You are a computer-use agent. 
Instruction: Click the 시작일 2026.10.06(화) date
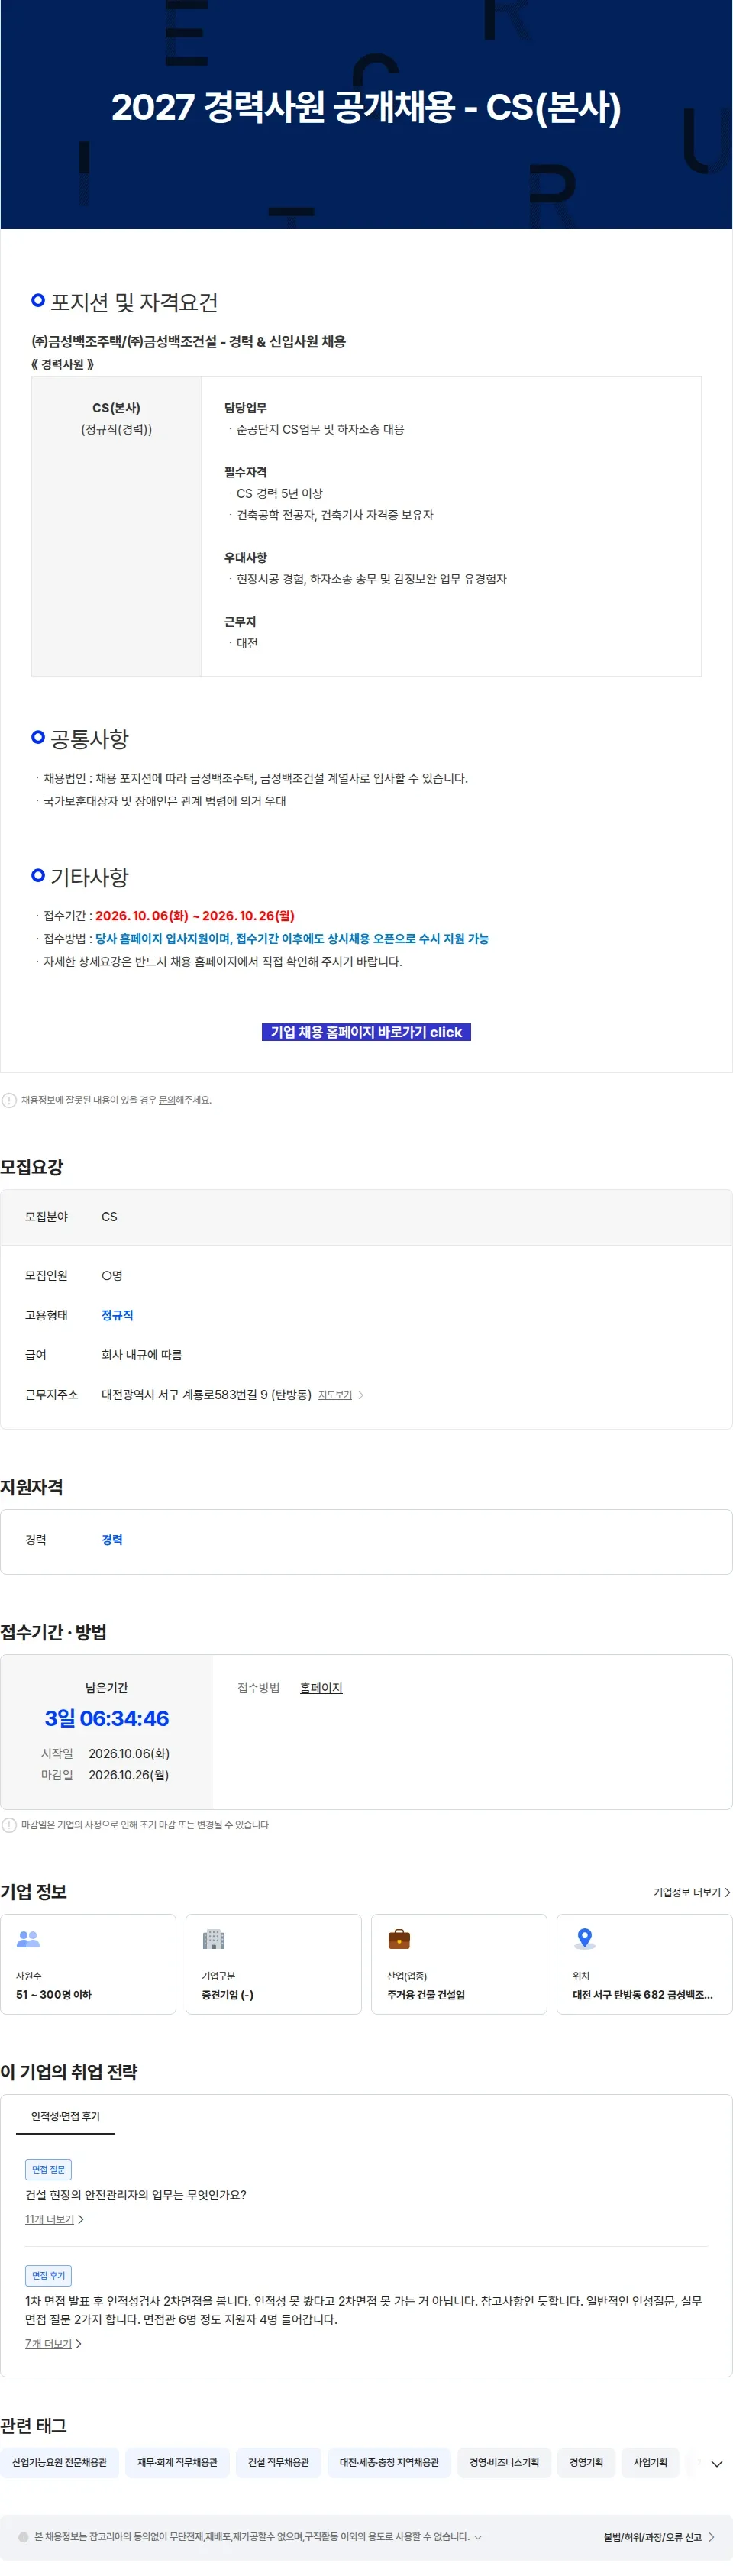[128, 1753]
